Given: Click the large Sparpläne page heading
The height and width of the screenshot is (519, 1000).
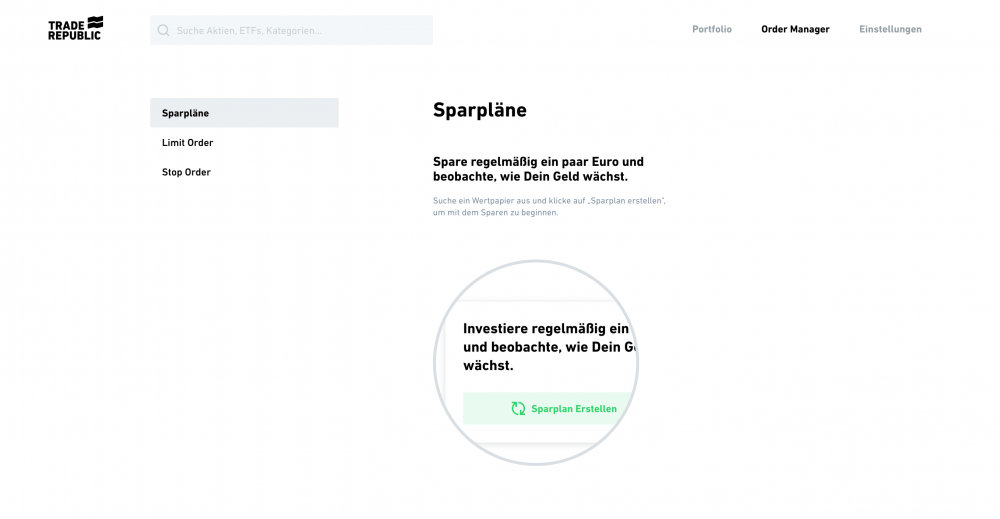Looking at the screenshot, I should tap(480, 110).
